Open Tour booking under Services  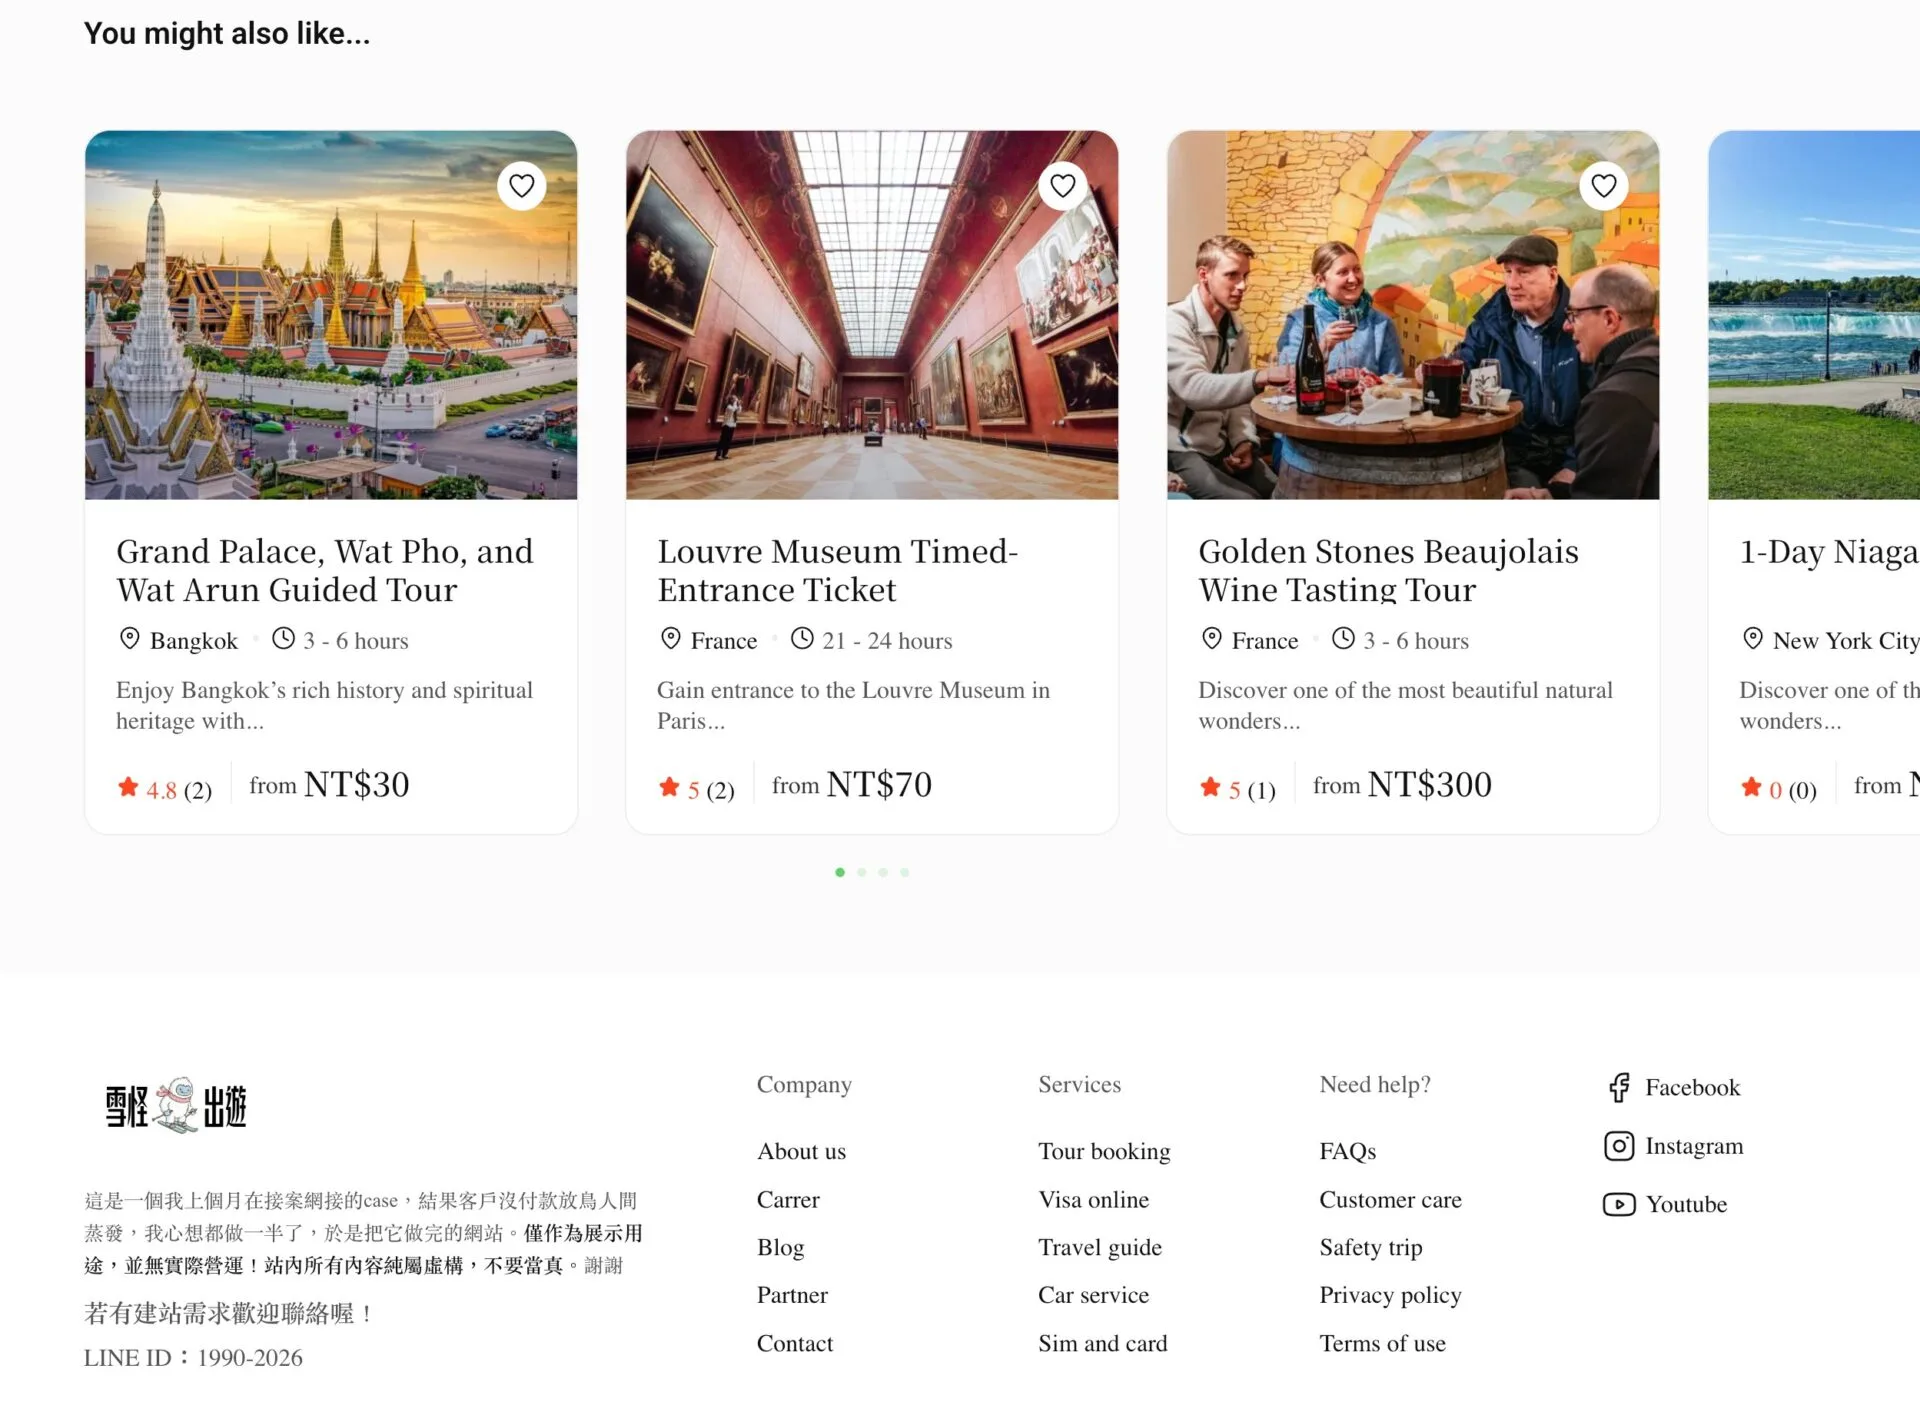(1103, 1151)
